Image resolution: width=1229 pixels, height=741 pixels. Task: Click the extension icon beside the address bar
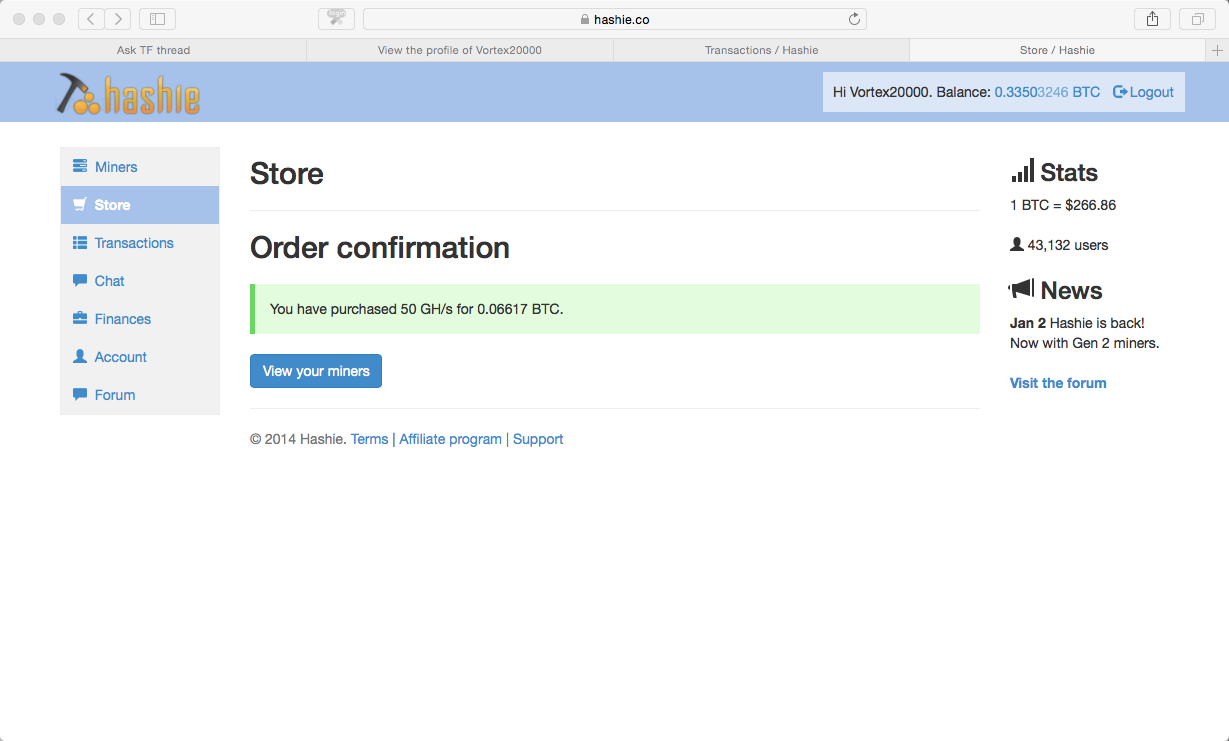pos(336,19)
